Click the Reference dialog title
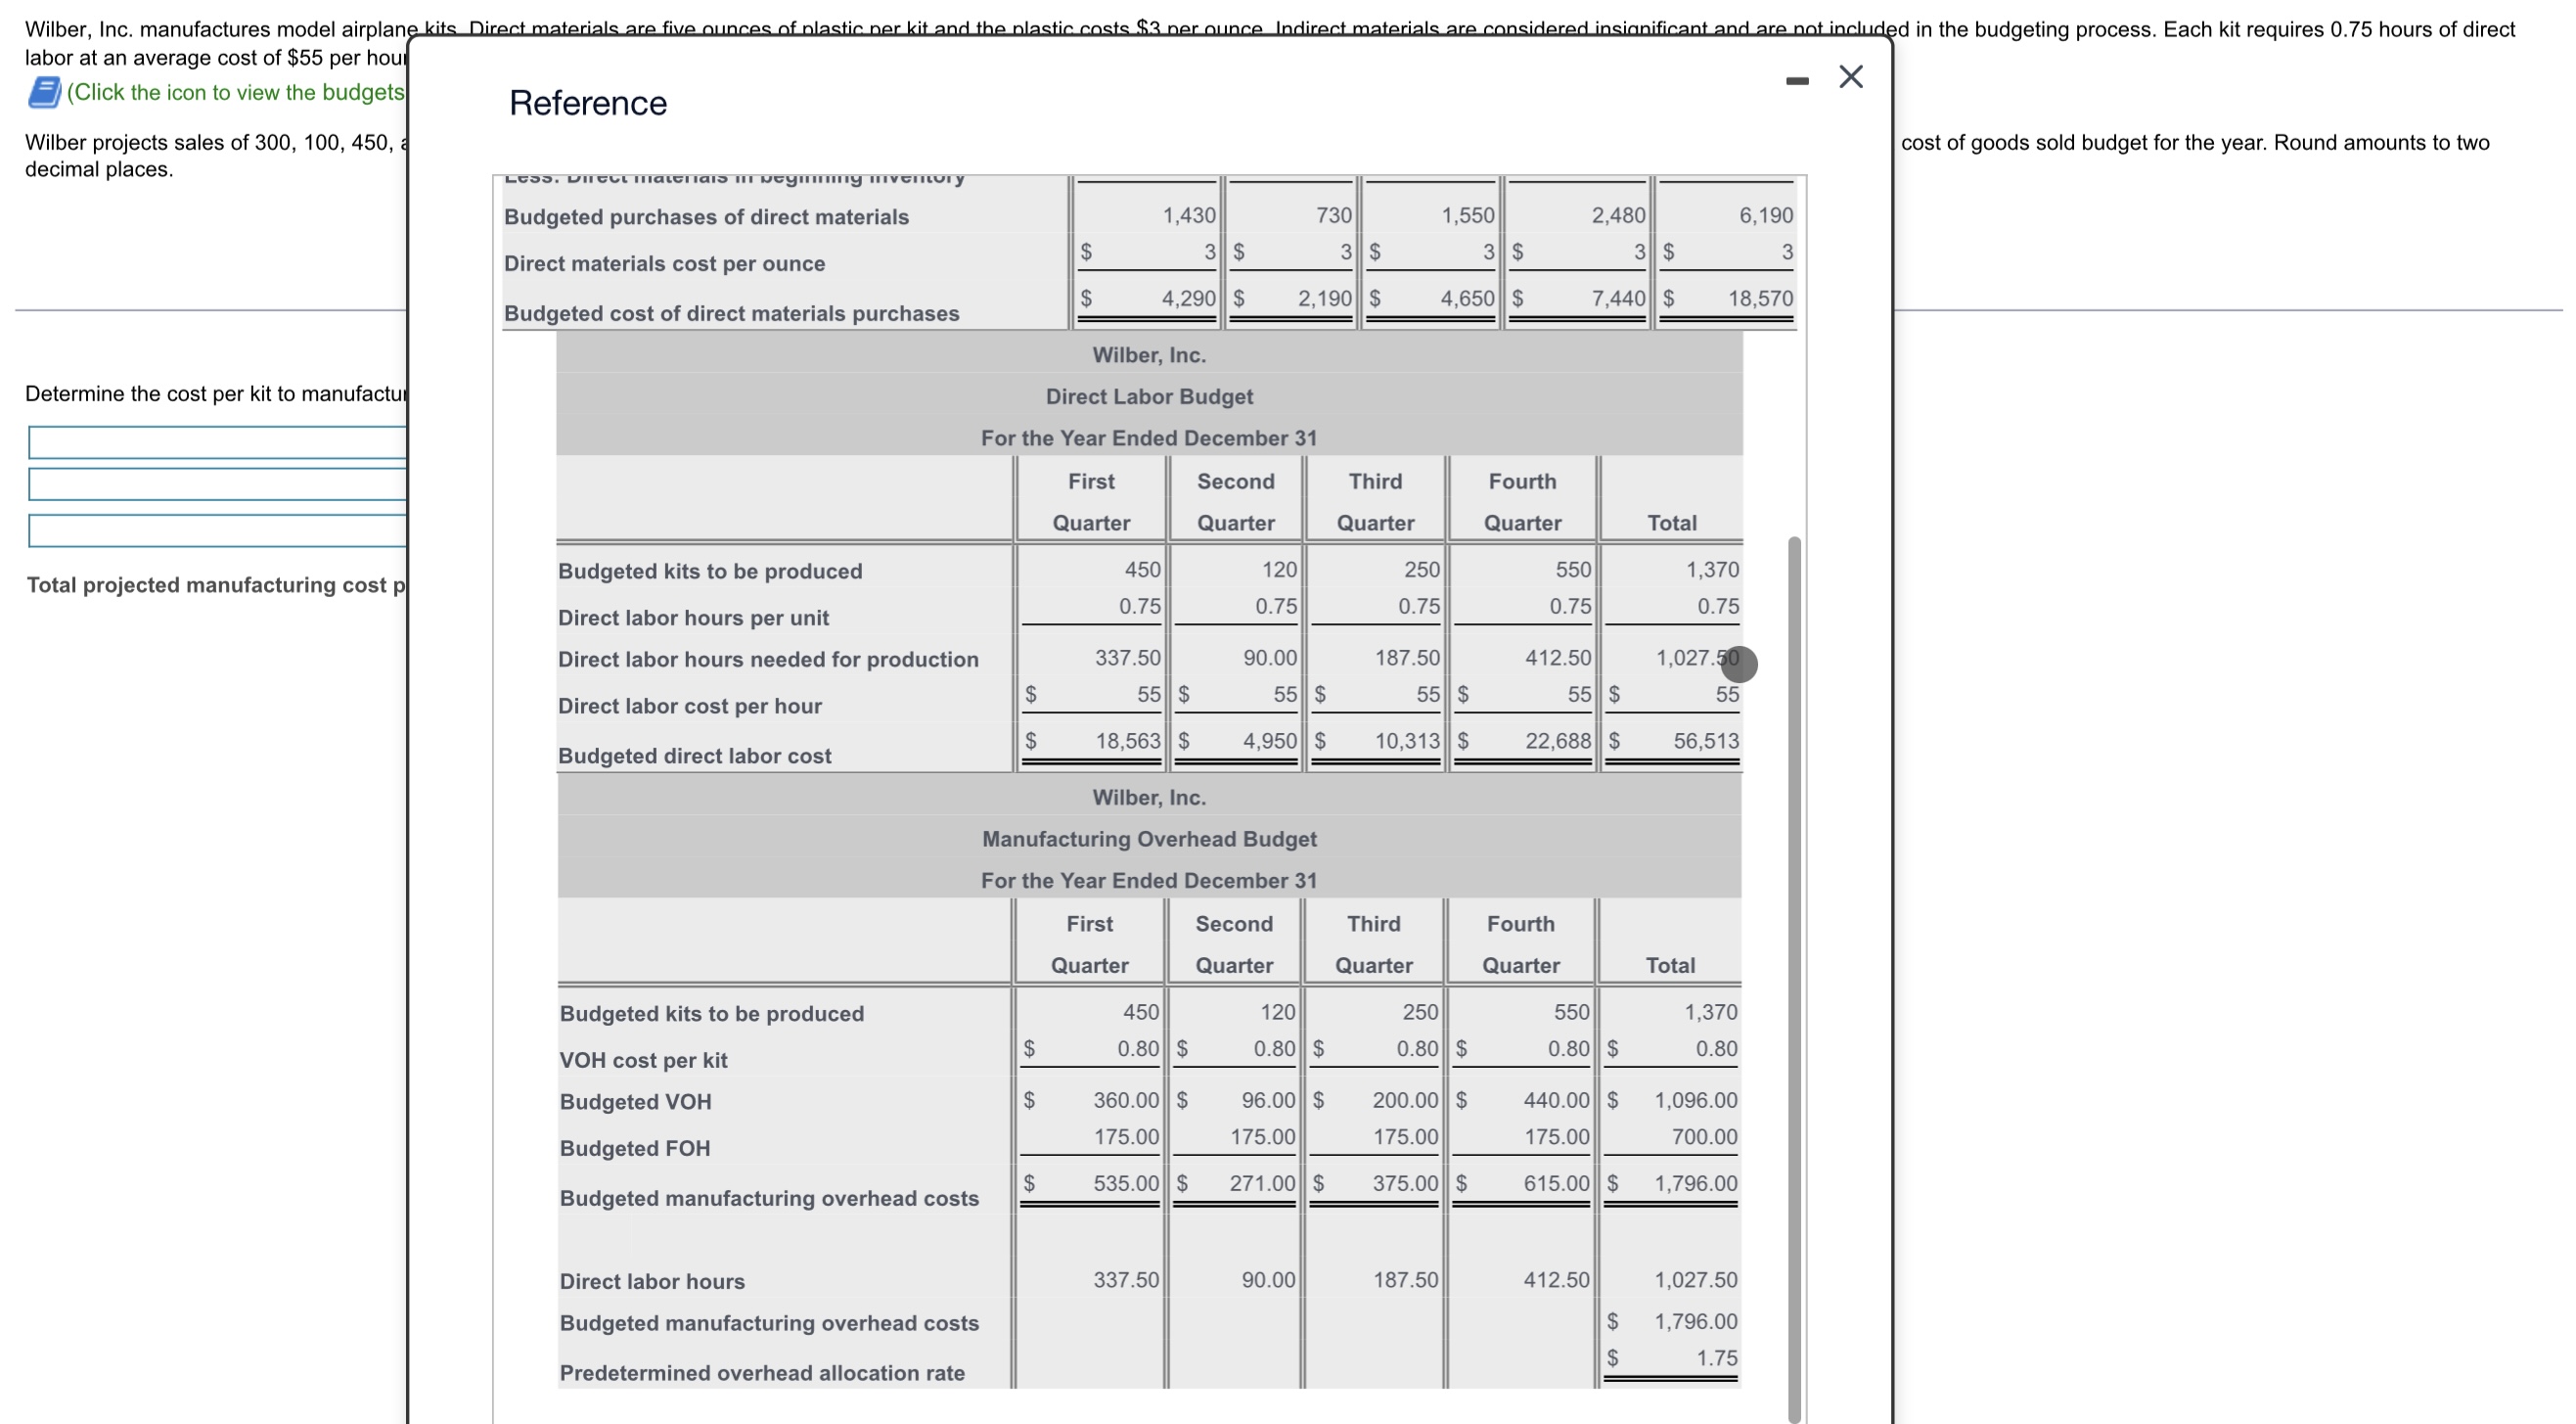Viewport: 2576px width, 1424px height. coord(587,103)
